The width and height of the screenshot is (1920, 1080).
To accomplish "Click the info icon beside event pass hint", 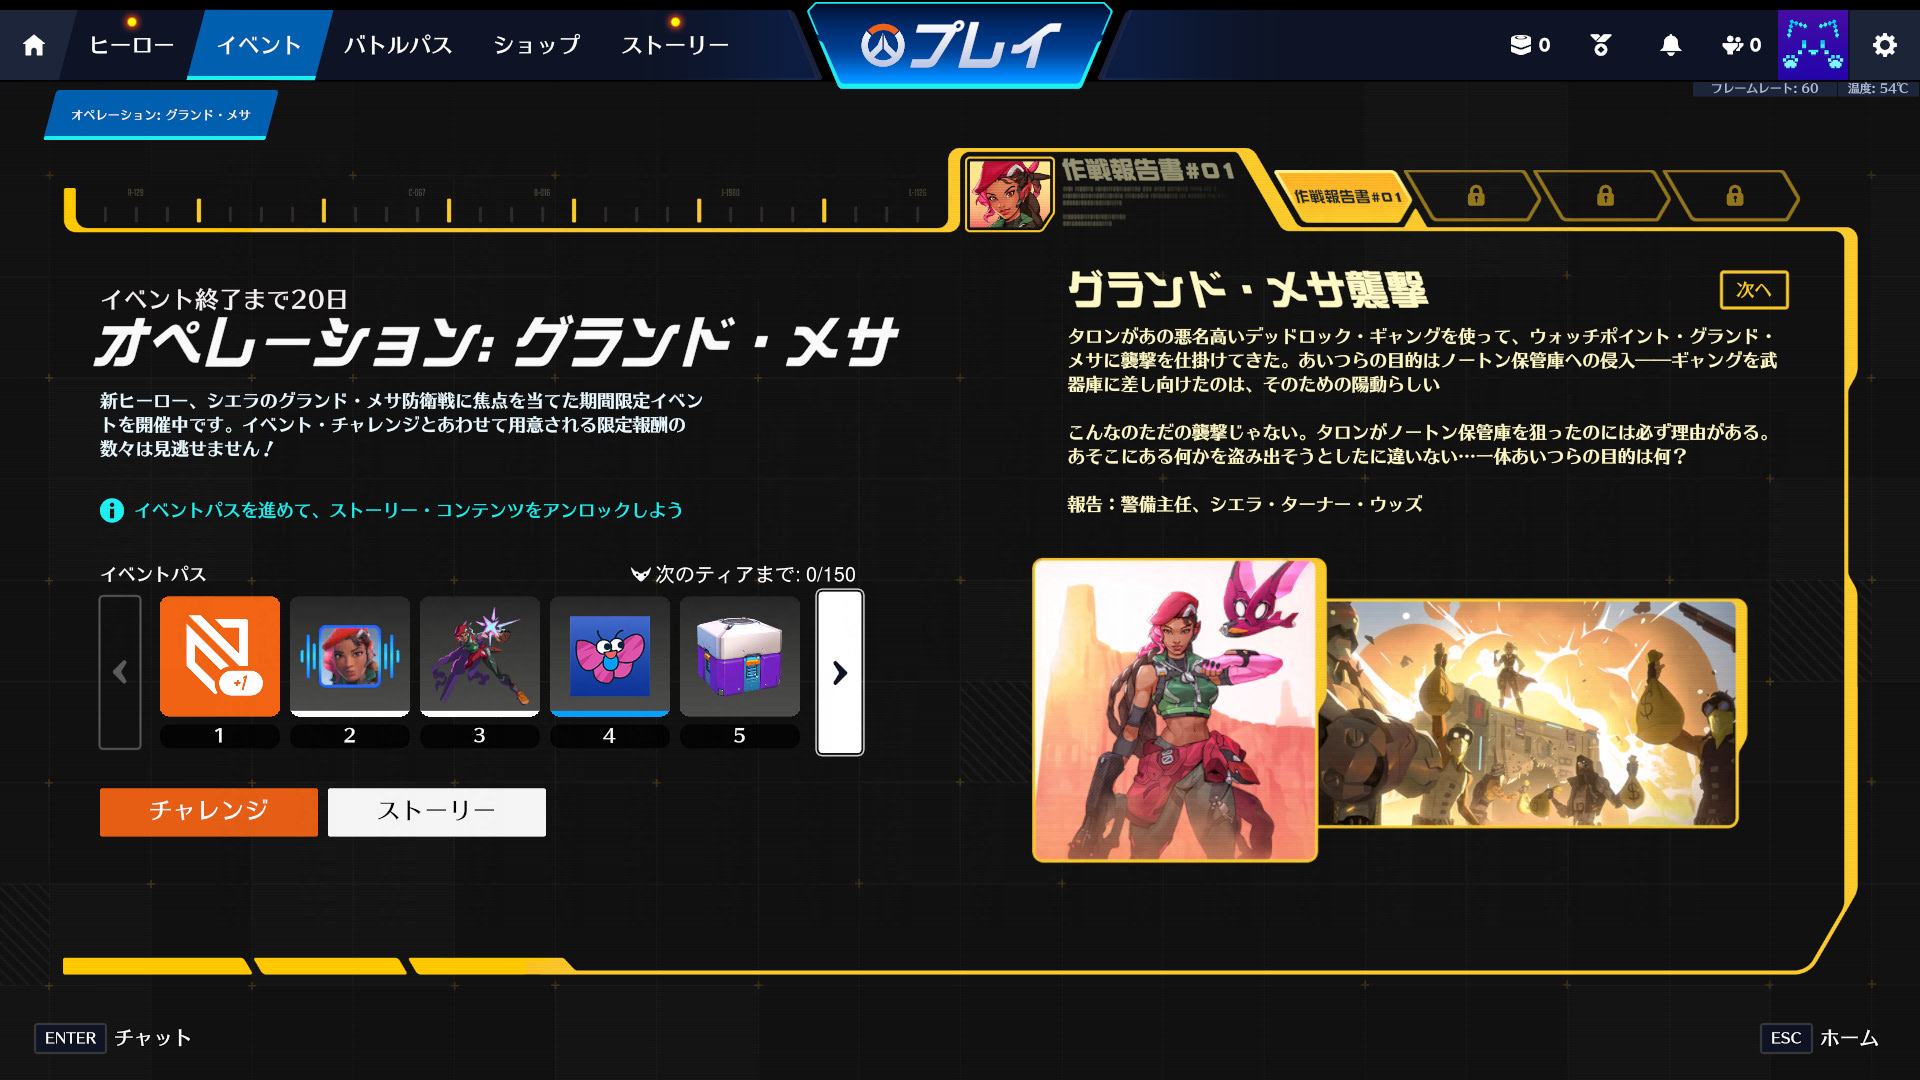I will pyautogui.click(x=111, y=510).
